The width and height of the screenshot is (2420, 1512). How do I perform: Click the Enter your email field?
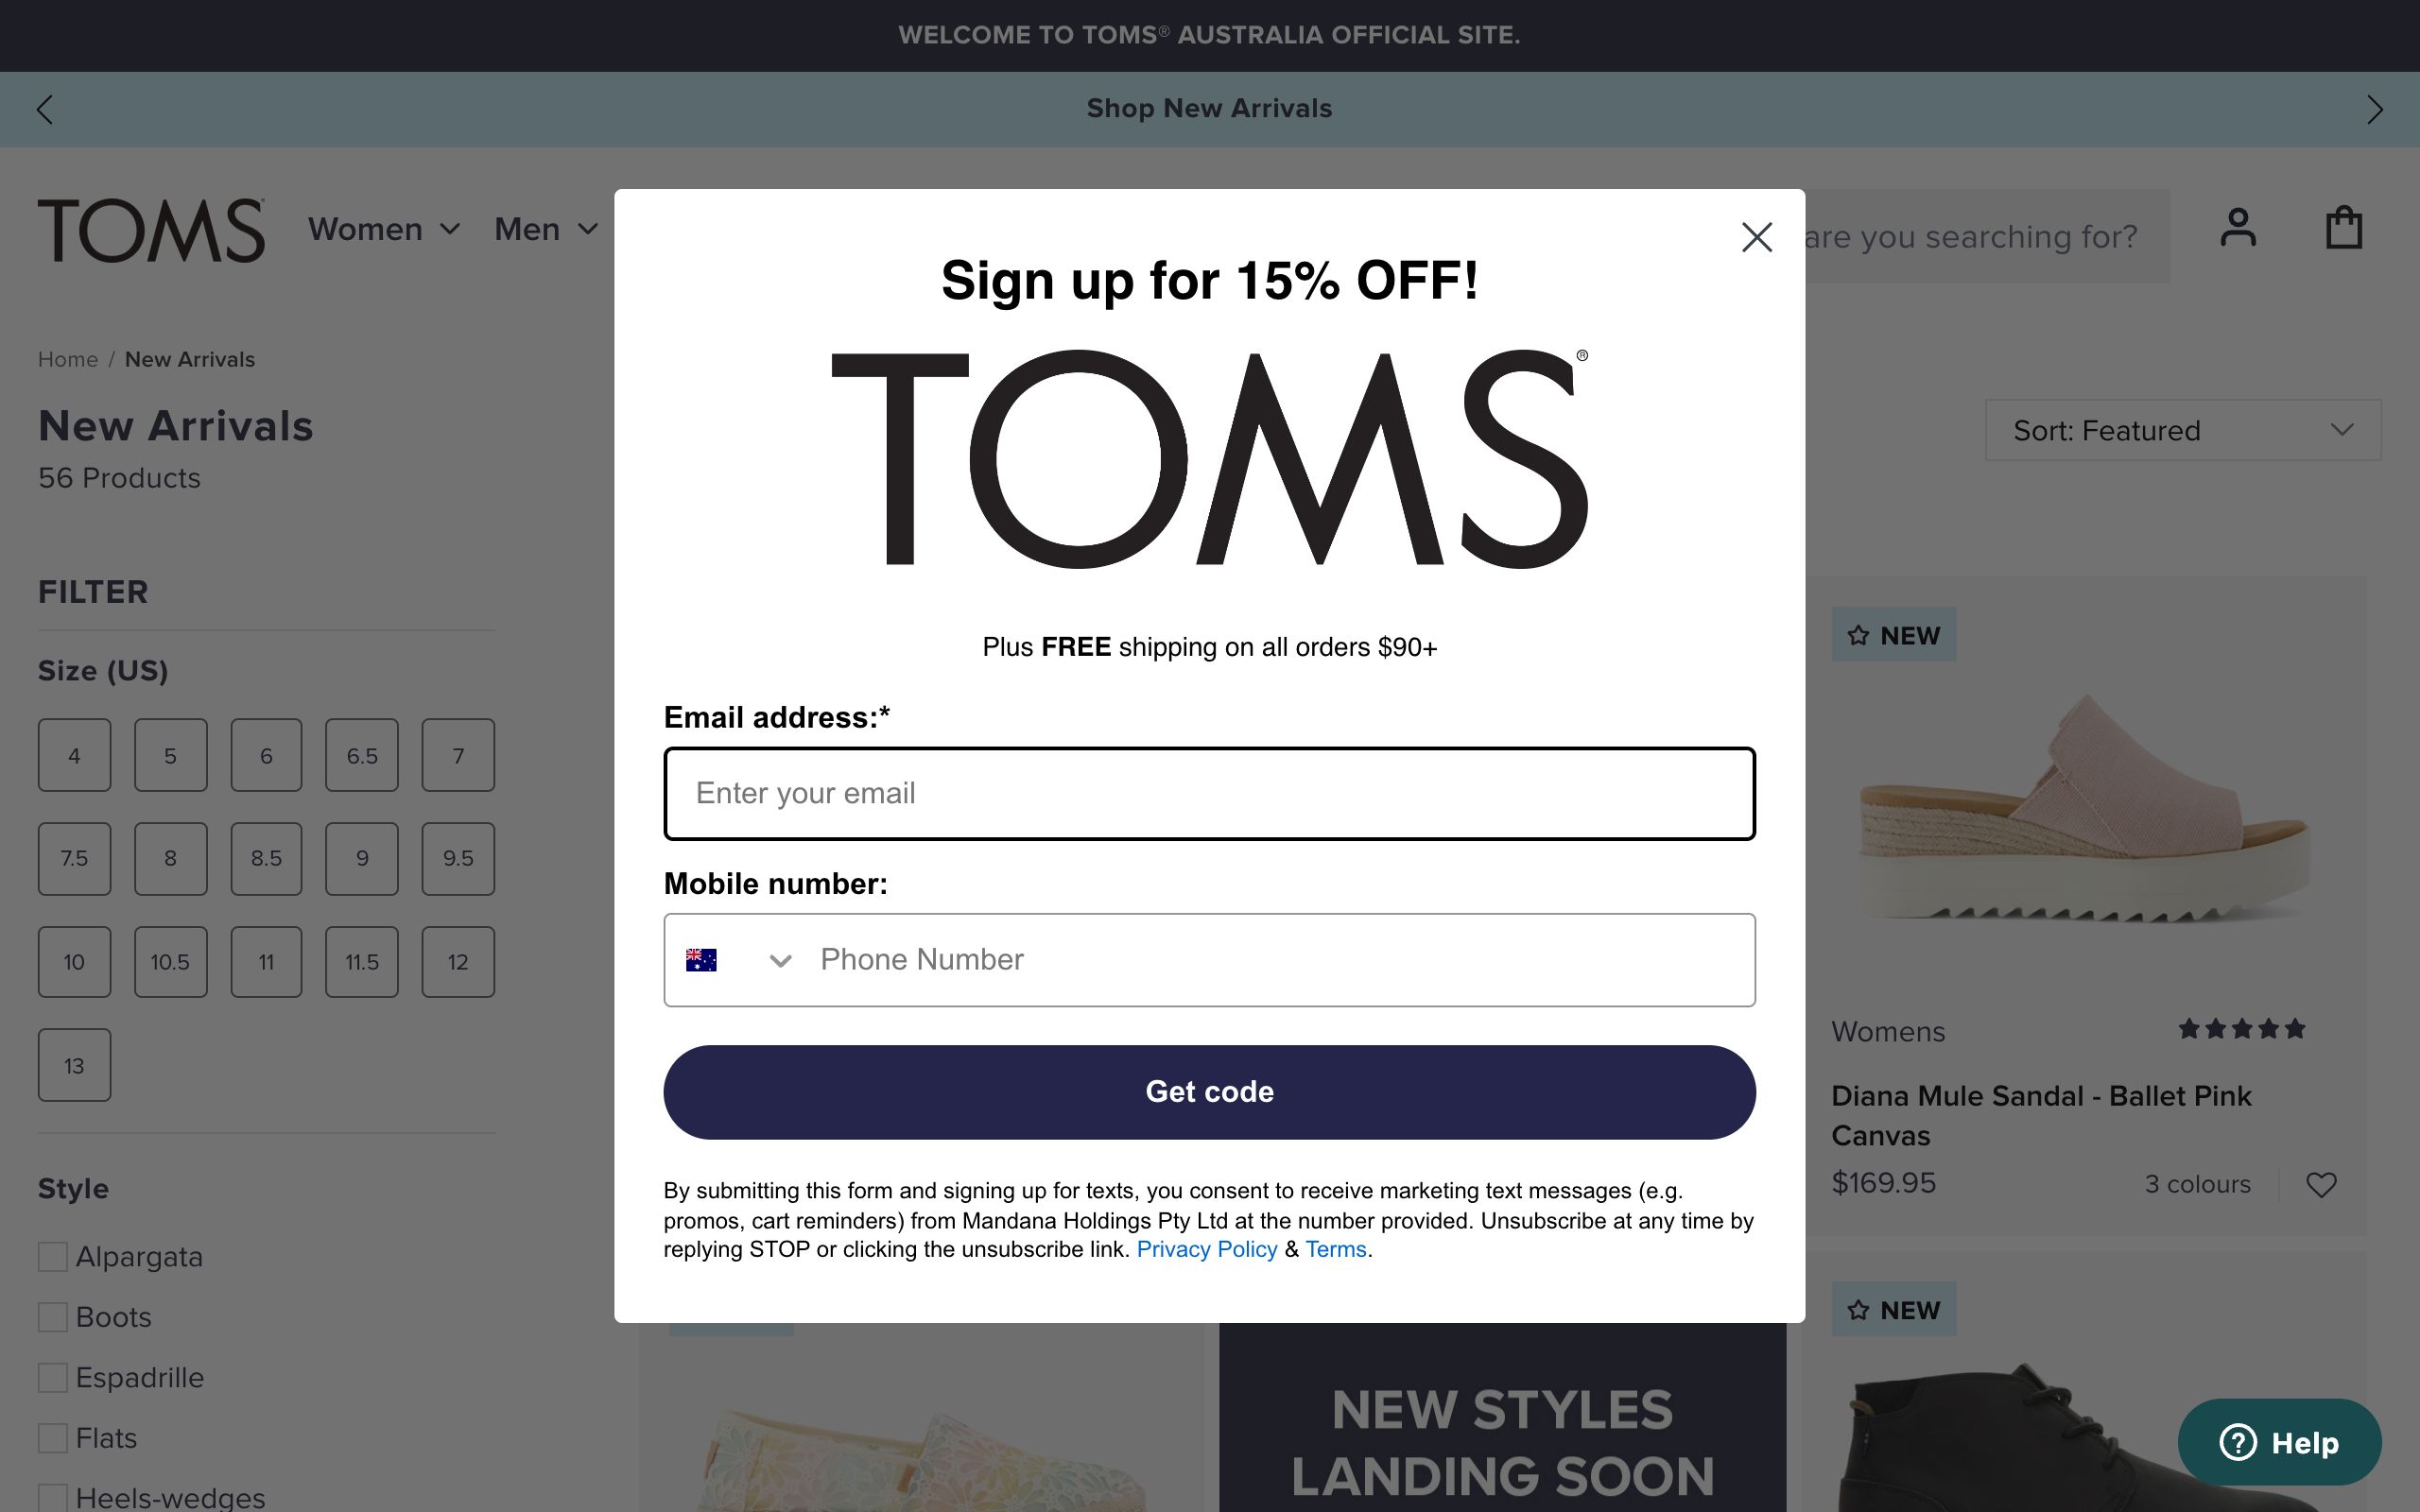point(1208,793)
